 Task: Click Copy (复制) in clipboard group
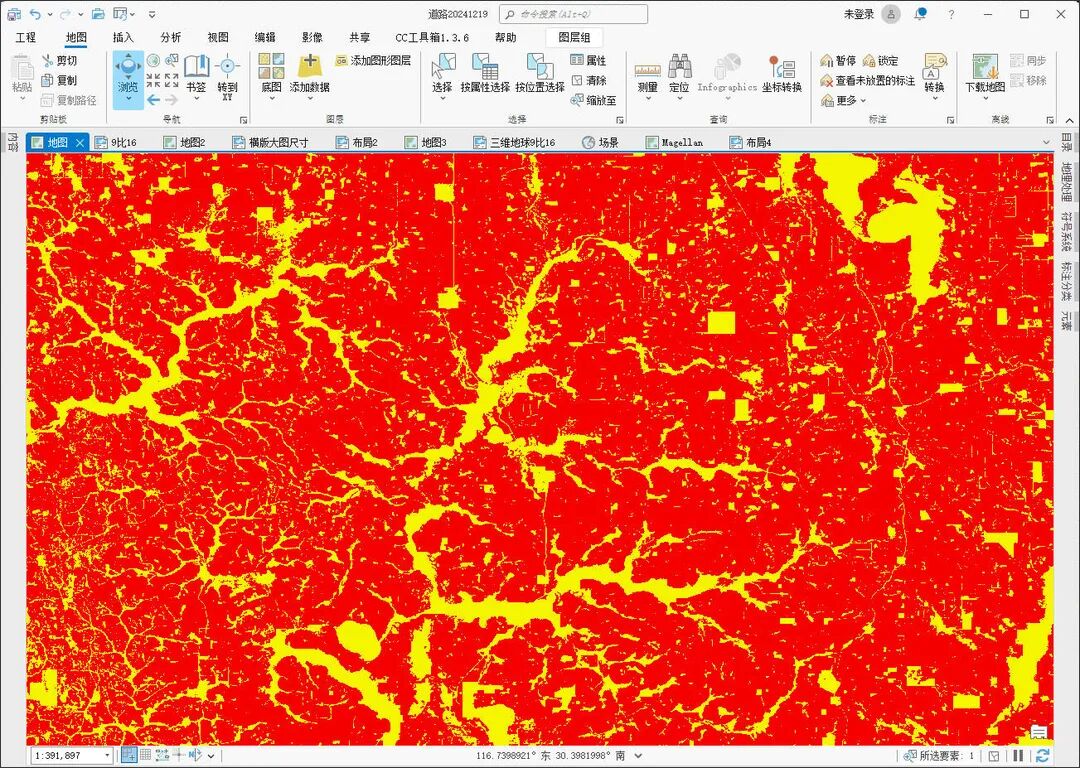click(59, 81)
